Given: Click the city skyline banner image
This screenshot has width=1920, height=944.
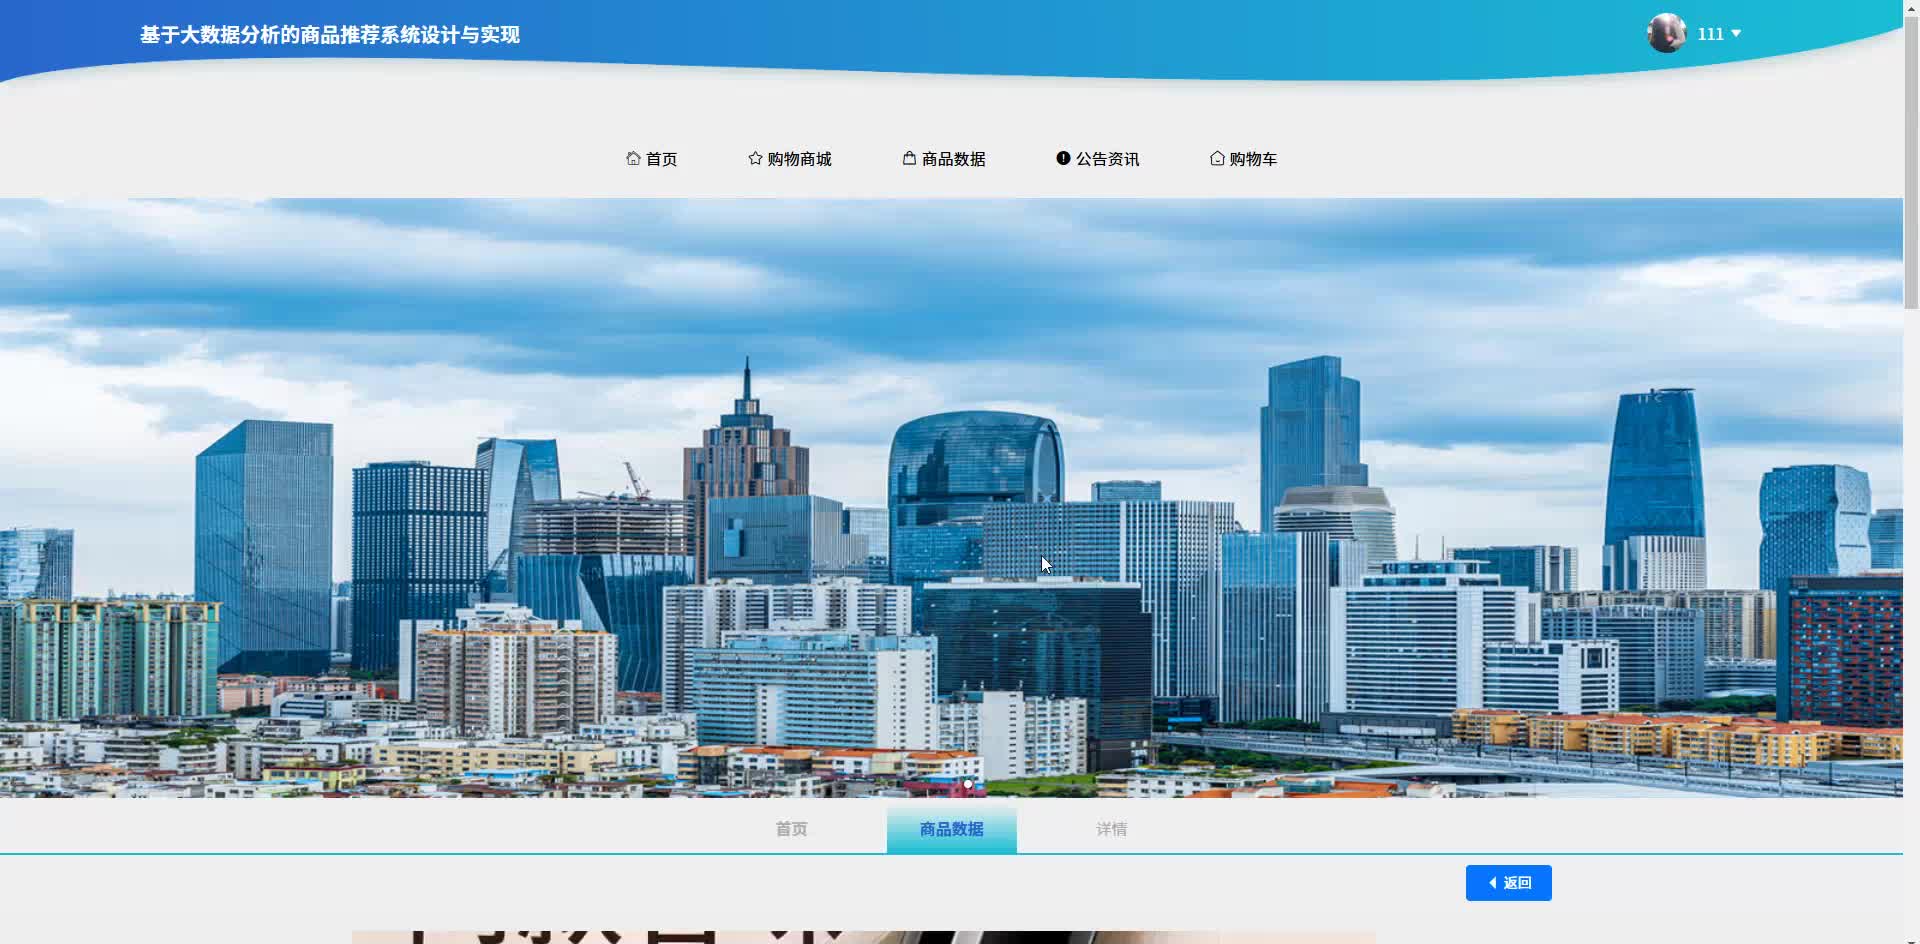Looking at the screenshot, I should pos(951,498).
